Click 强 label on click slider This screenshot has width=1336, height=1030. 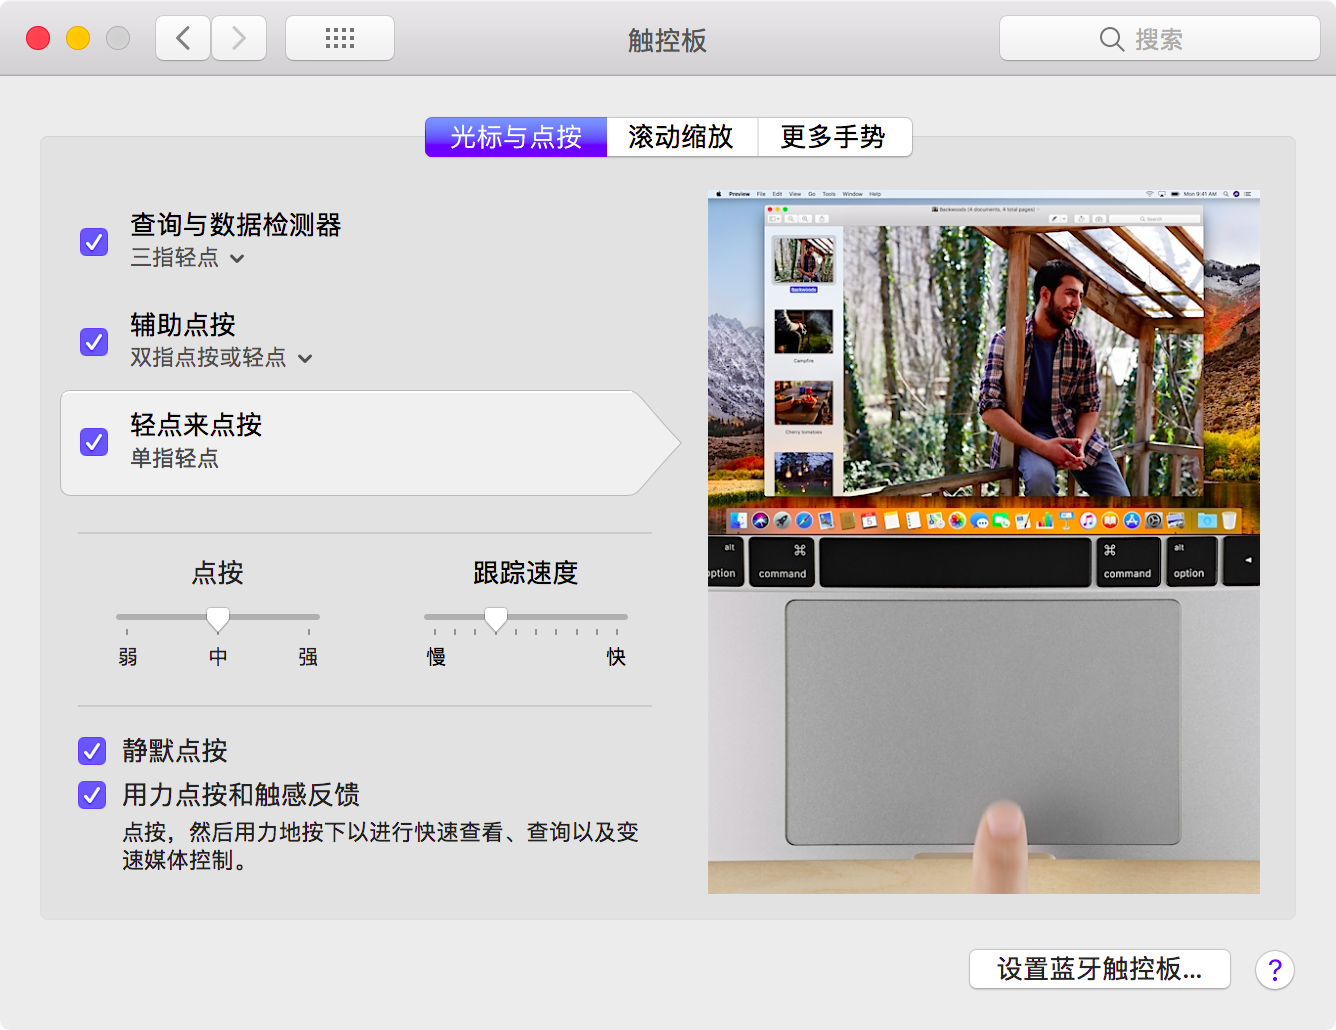(x=308, y=657)
